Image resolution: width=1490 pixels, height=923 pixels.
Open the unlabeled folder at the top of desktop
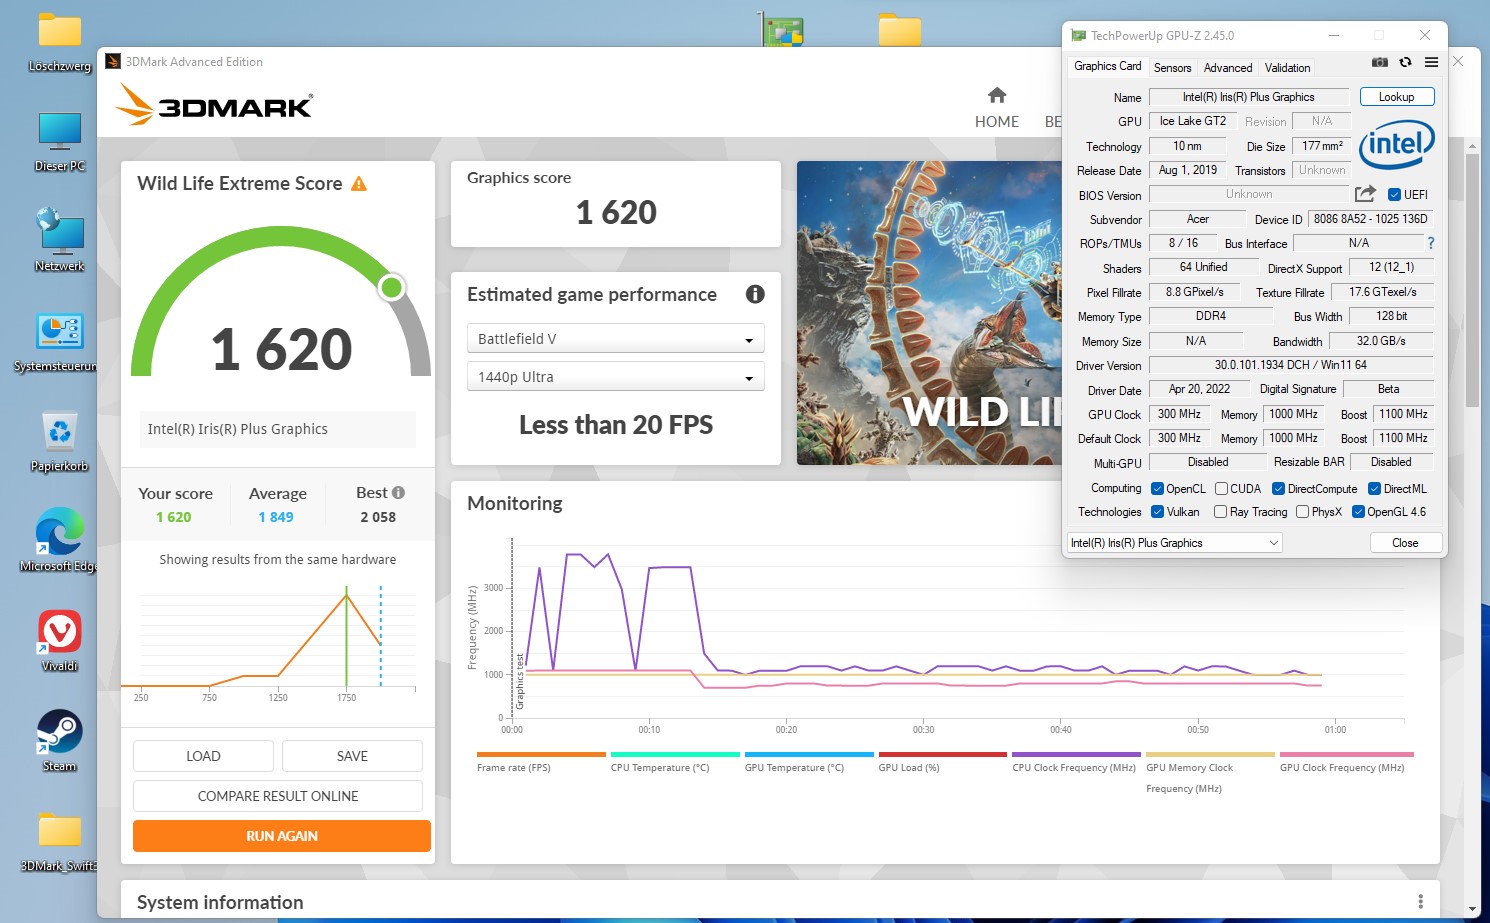[900, 30]
